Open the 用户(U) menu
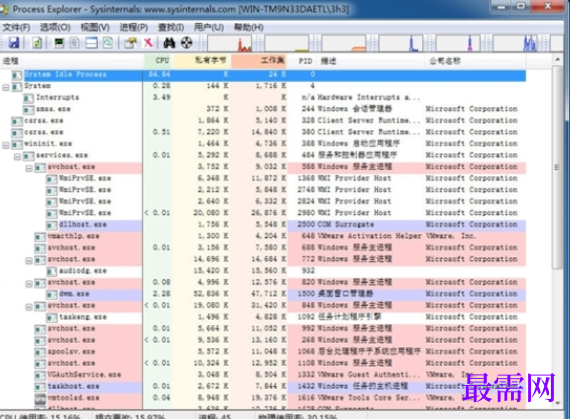This screenshot has height=419, width=574. tap(209, 27)
